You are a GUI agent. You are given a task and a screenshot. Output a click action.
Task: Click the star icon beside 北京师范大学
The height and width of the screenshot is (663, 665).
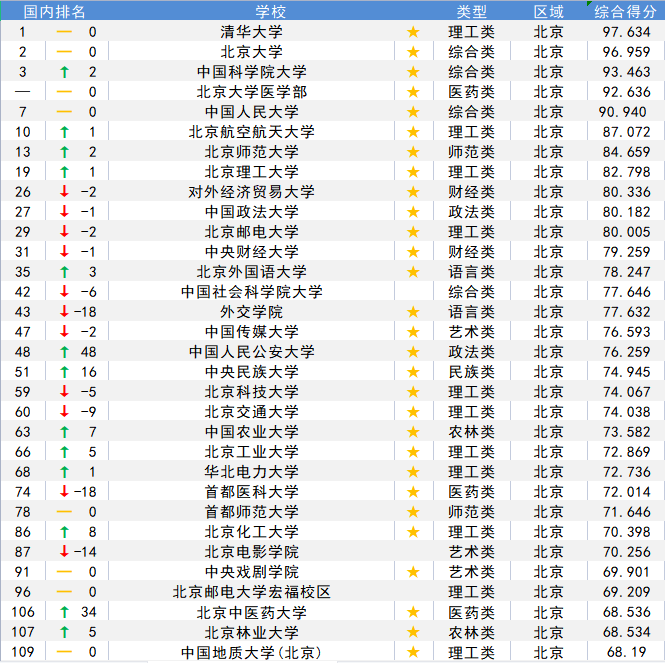413,152
